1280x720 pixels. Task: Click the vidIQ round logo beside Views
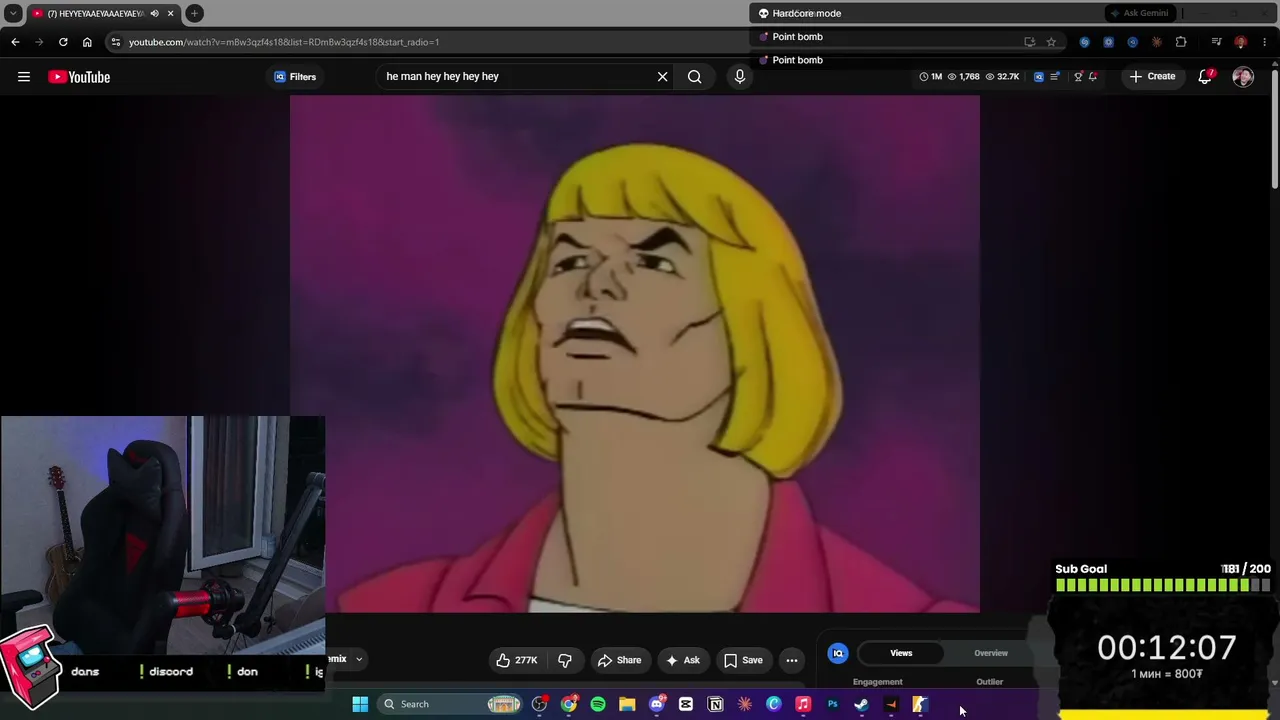[838, 653]
